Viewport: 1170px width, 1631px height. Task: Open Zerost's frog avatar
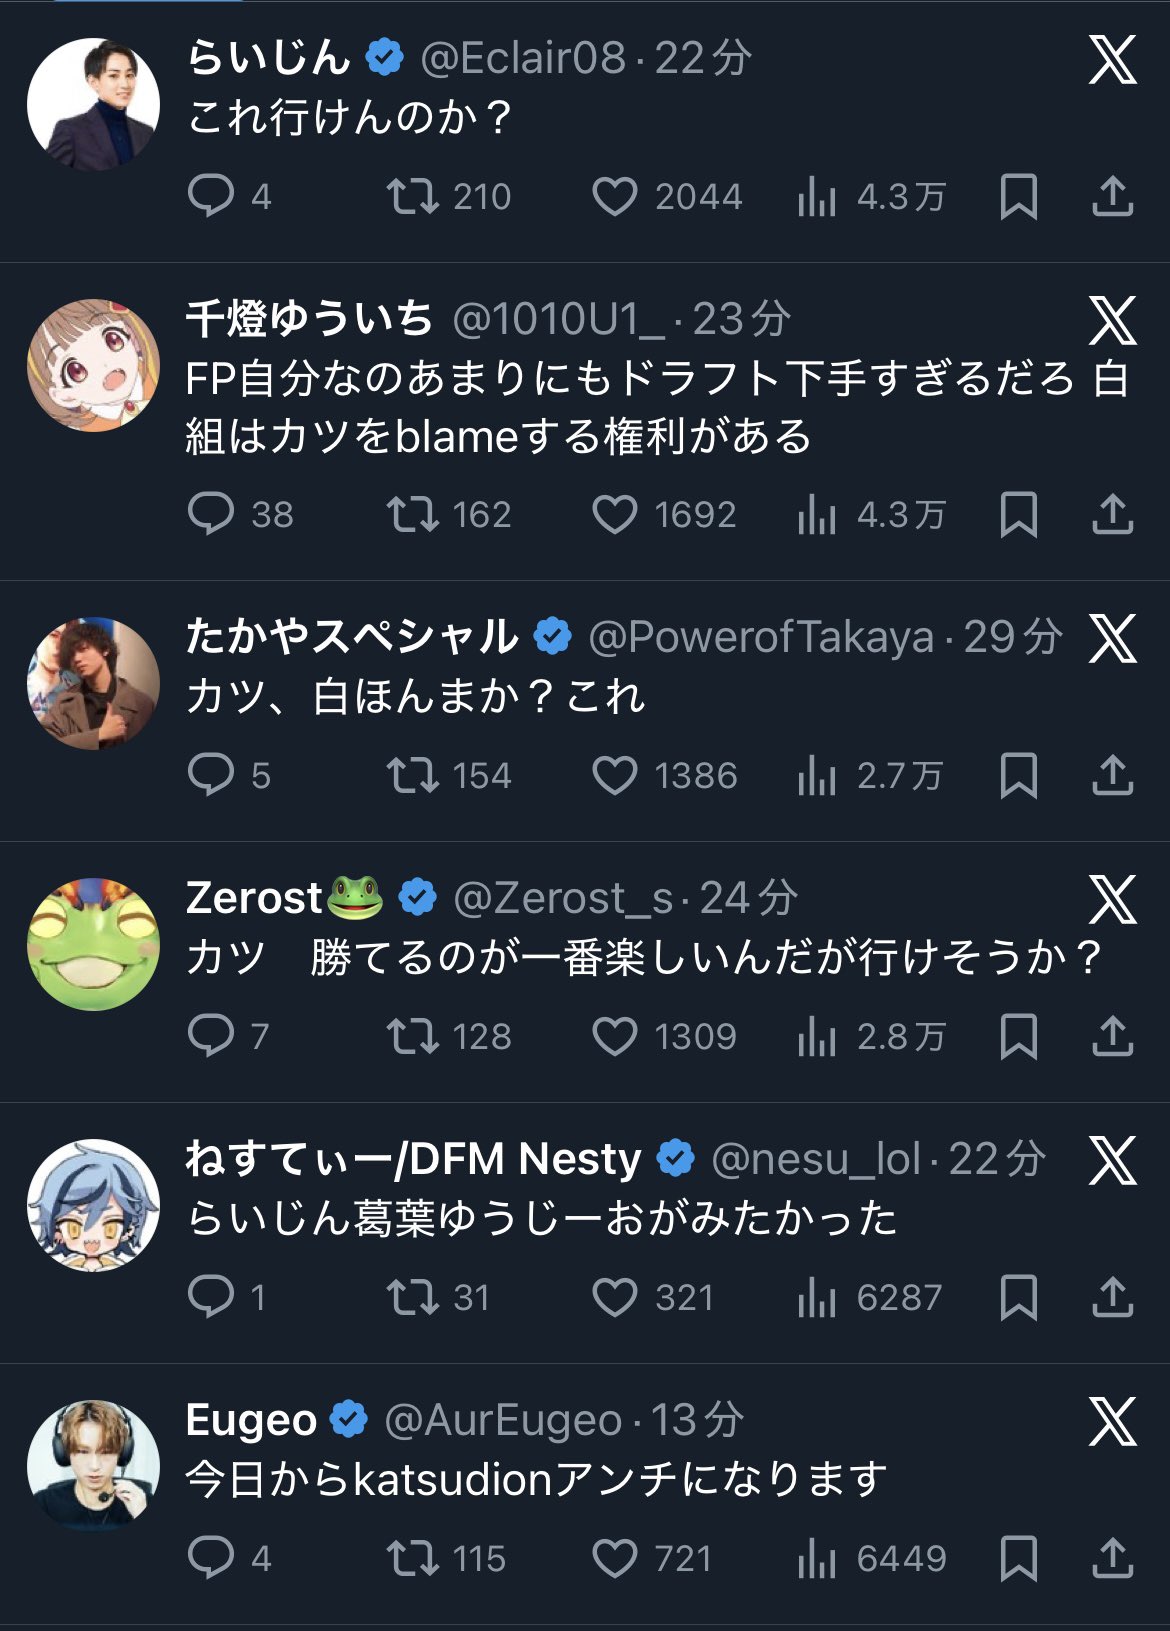pos(93,945)
